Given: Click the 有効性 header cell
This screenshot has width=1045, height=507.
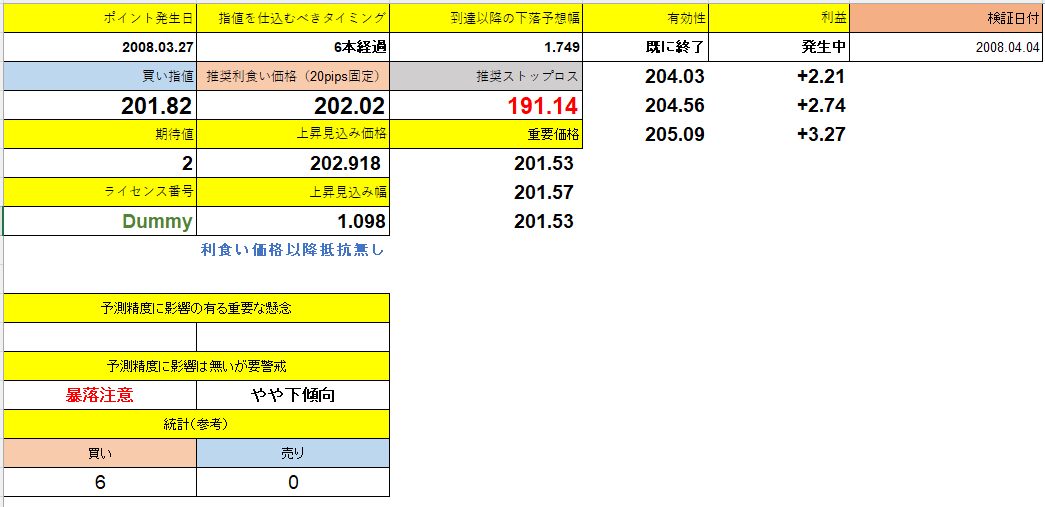Looking at the screenshot, I should (645, 18).
